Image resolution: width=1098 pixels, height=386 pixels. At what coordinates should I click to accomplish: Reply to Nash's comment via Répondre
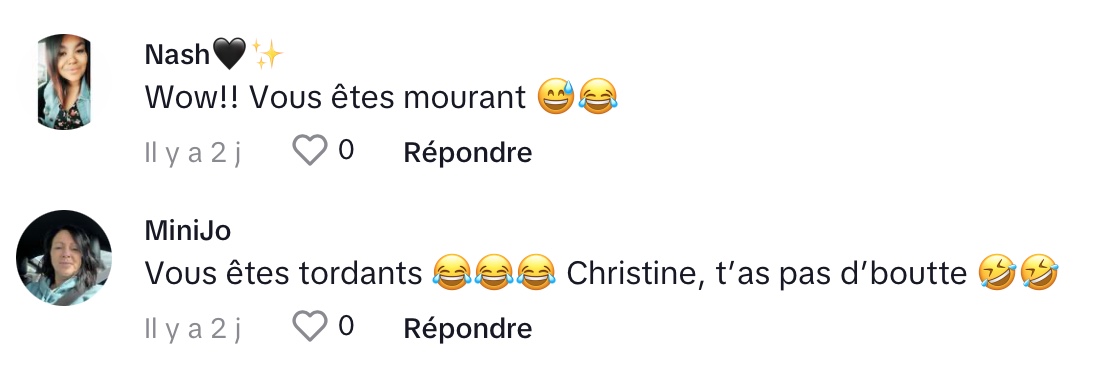468,152
